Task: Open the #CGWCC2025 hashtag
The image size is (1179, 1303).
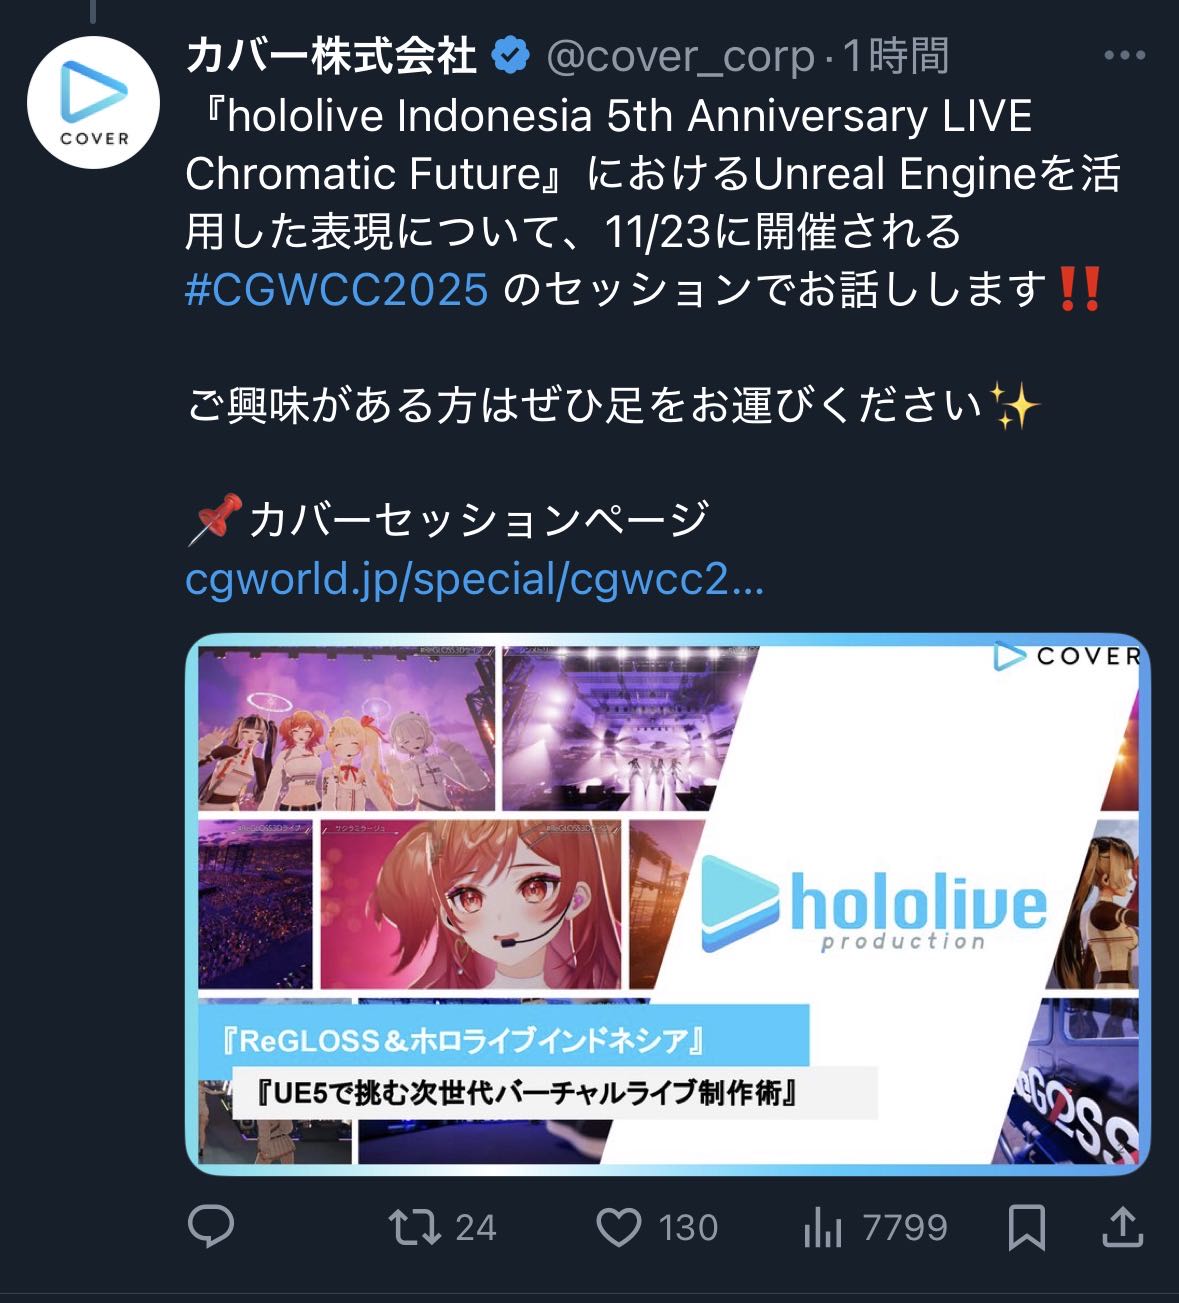Action: click(337, 290)
